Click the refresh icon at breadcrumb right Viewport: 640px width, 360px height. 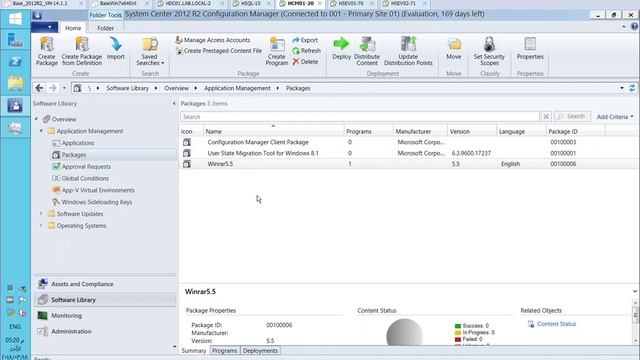click(x=632, y=88)
